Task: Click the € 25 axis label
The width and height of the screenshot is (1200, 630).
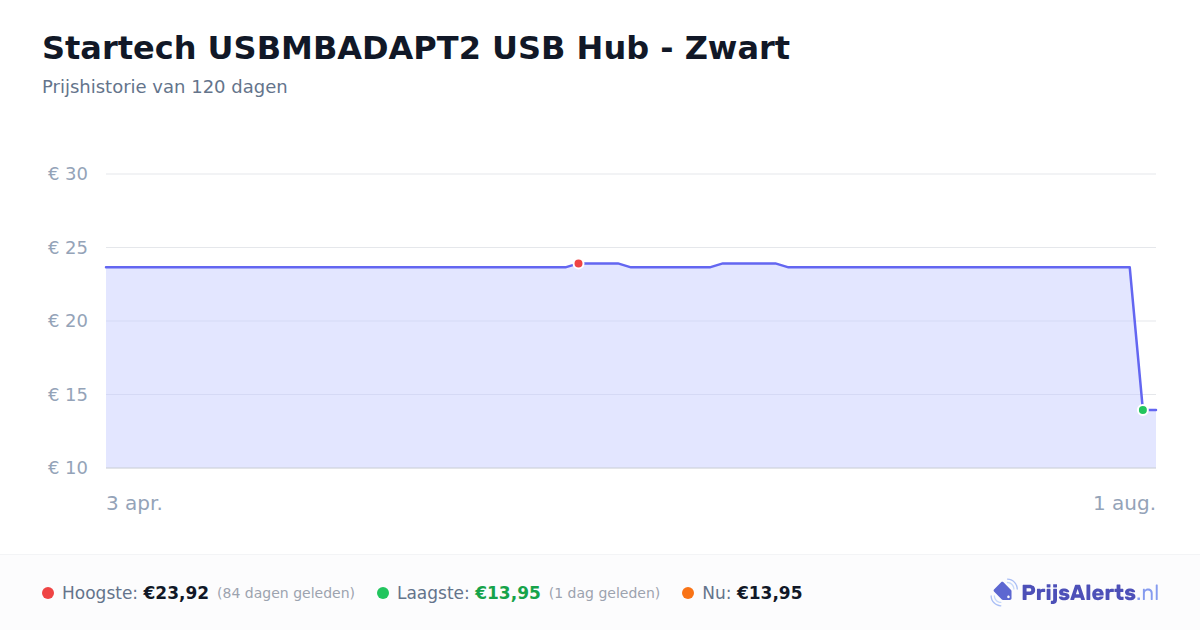Action: click(x=68, y=248)
